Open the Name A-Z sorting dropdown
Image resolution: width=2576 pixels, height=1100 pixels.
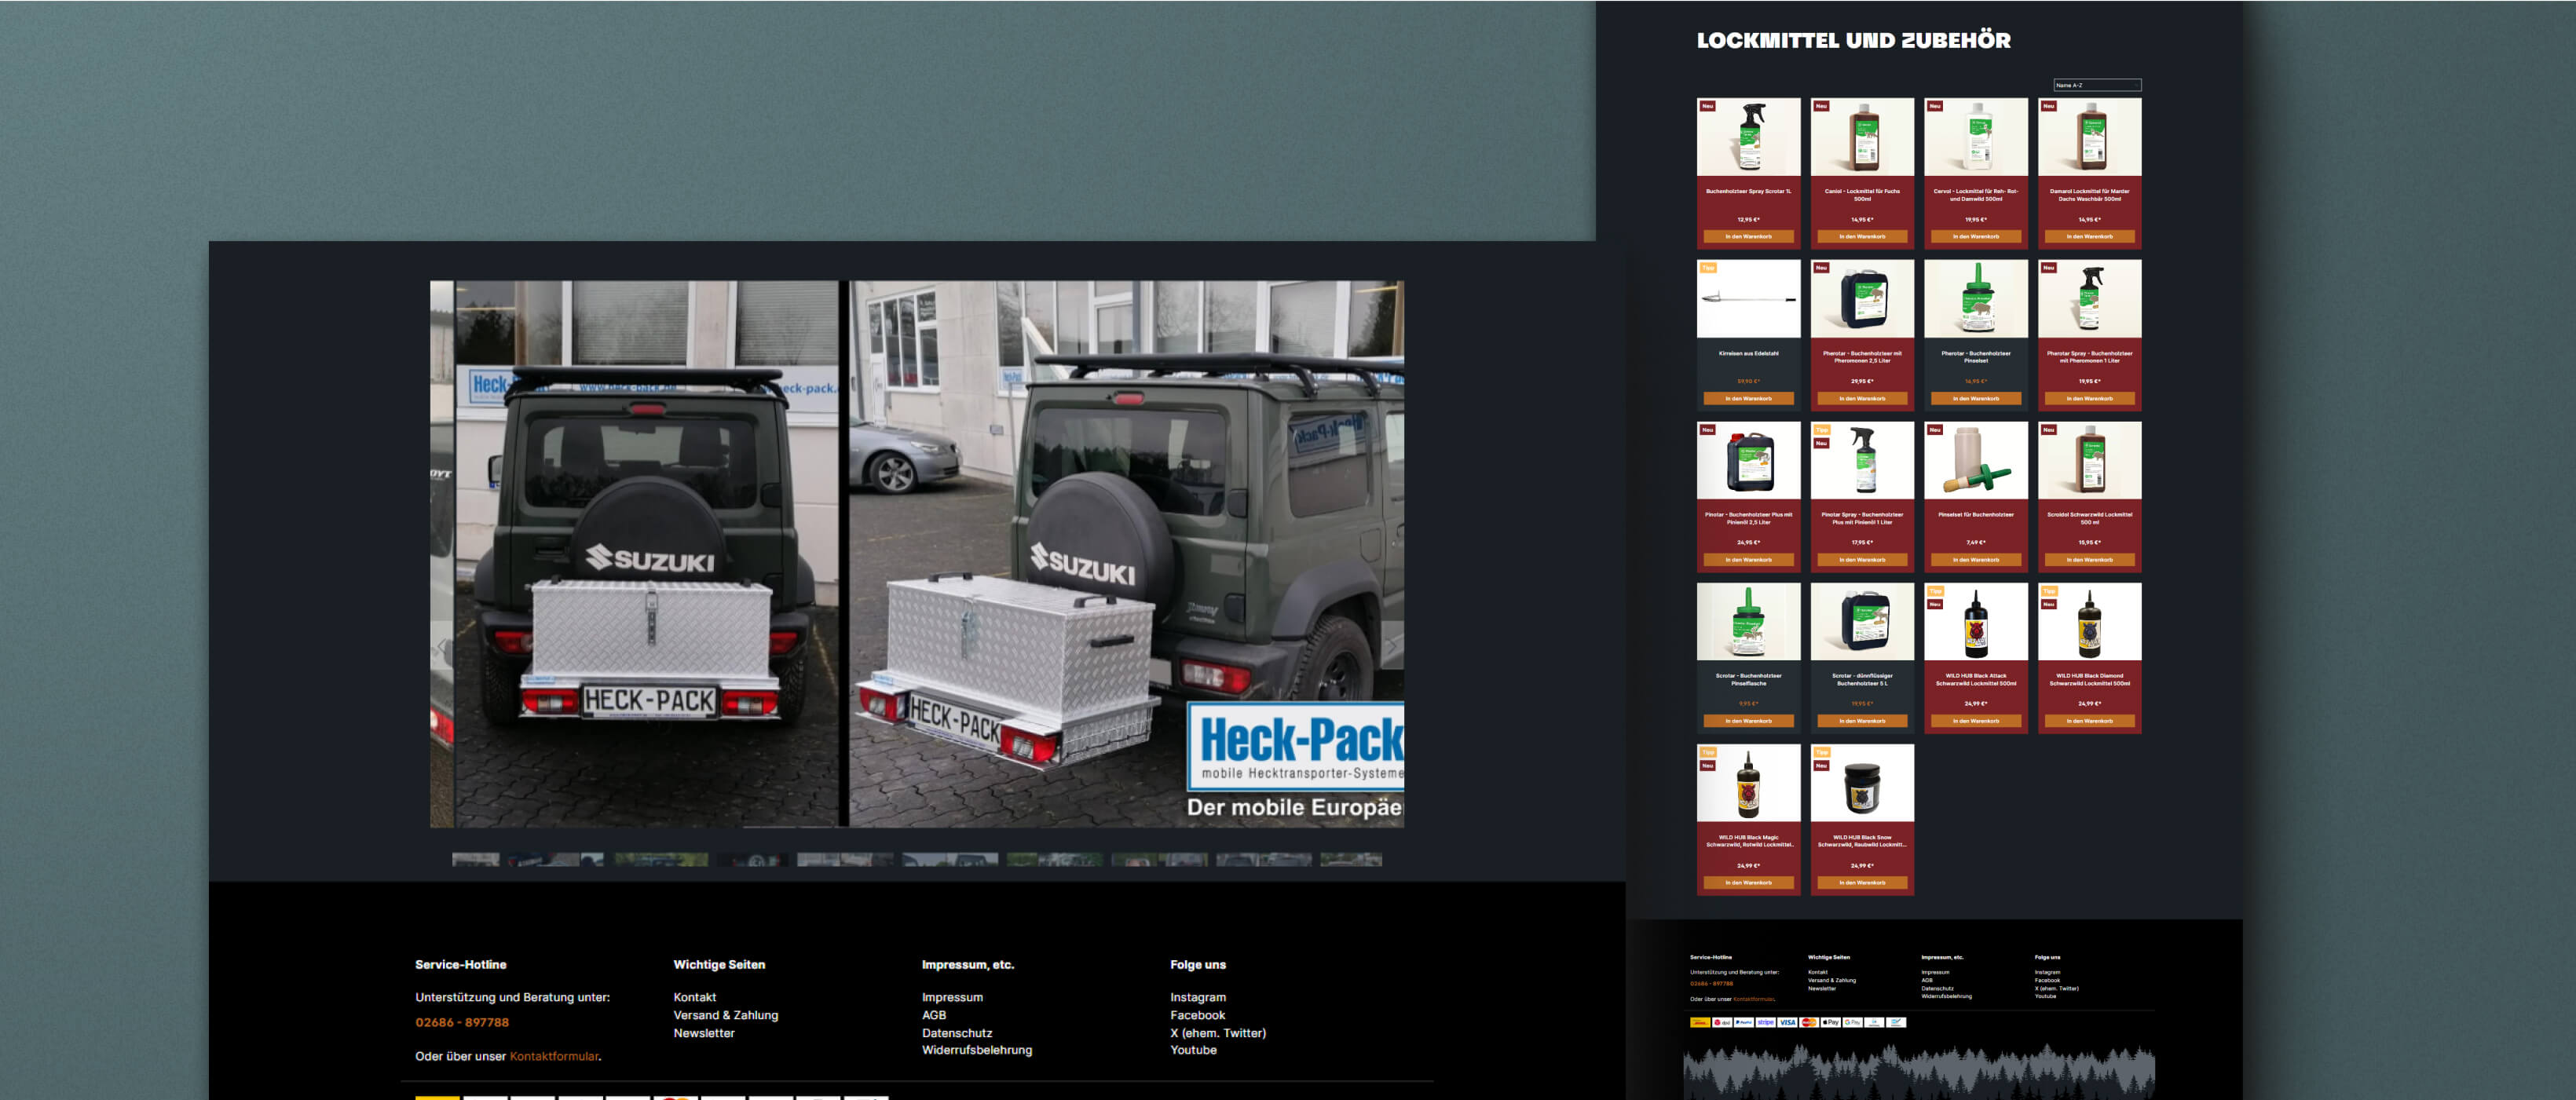(x=2096, y=85)
